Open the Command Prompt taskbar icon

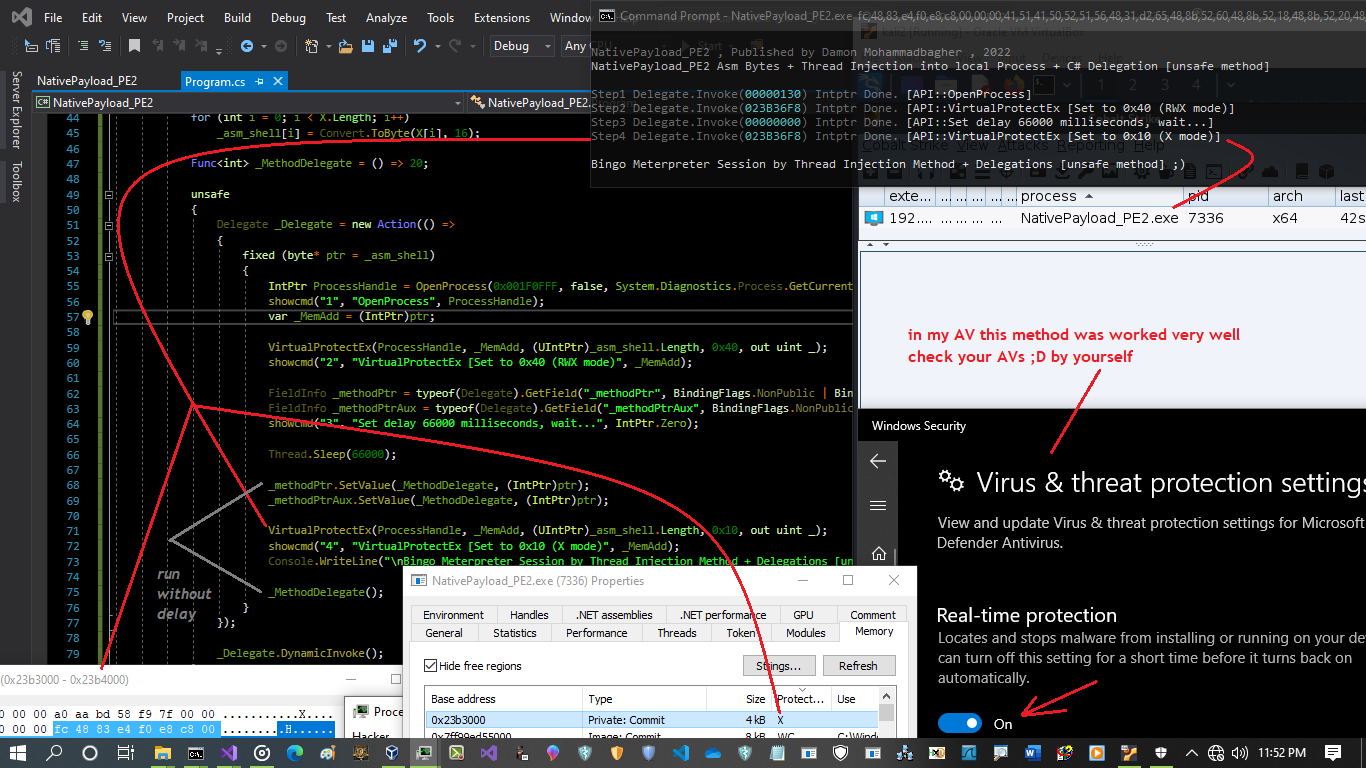[x=197, y=752]
